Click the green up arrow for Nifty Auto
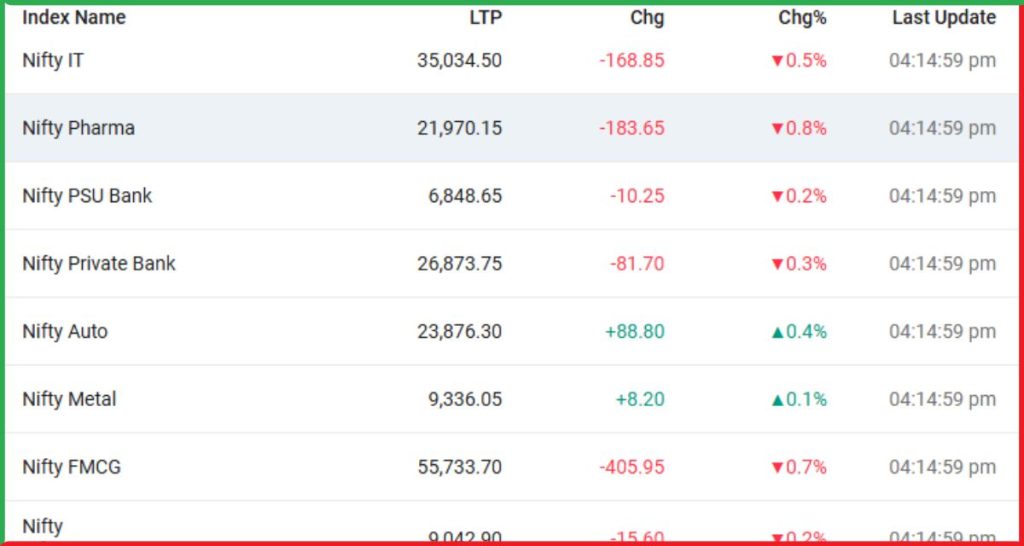 [x=776, y=332]
